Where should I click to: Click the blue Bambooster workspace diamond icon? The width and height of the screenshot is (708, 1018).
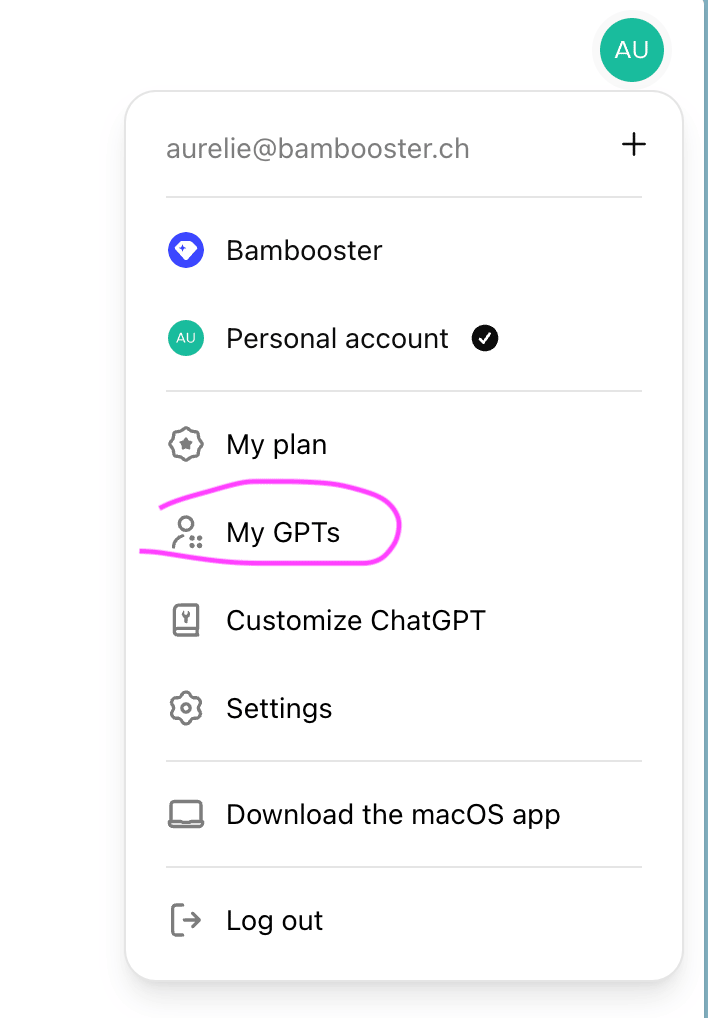(x=186, y=251)
